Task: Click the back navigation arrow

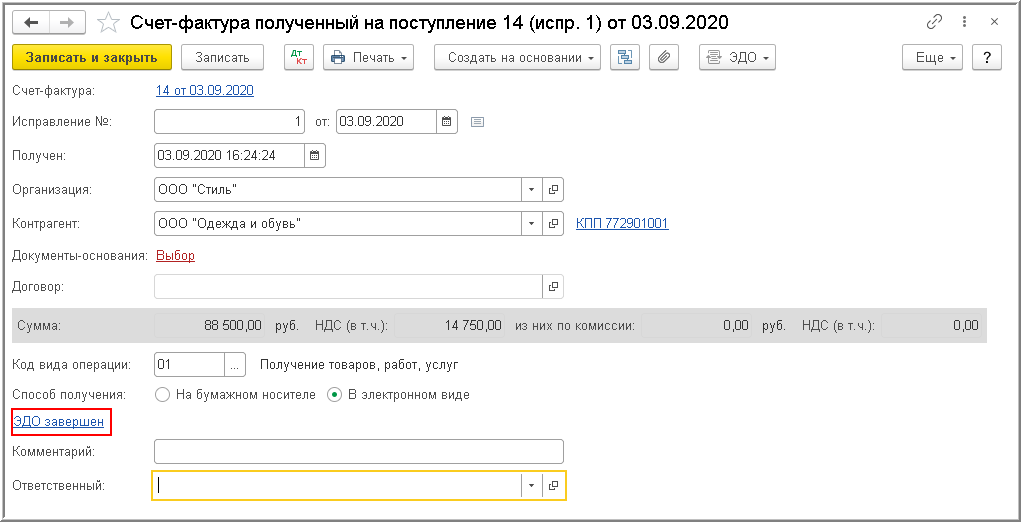Action: (x=32, y=22)
